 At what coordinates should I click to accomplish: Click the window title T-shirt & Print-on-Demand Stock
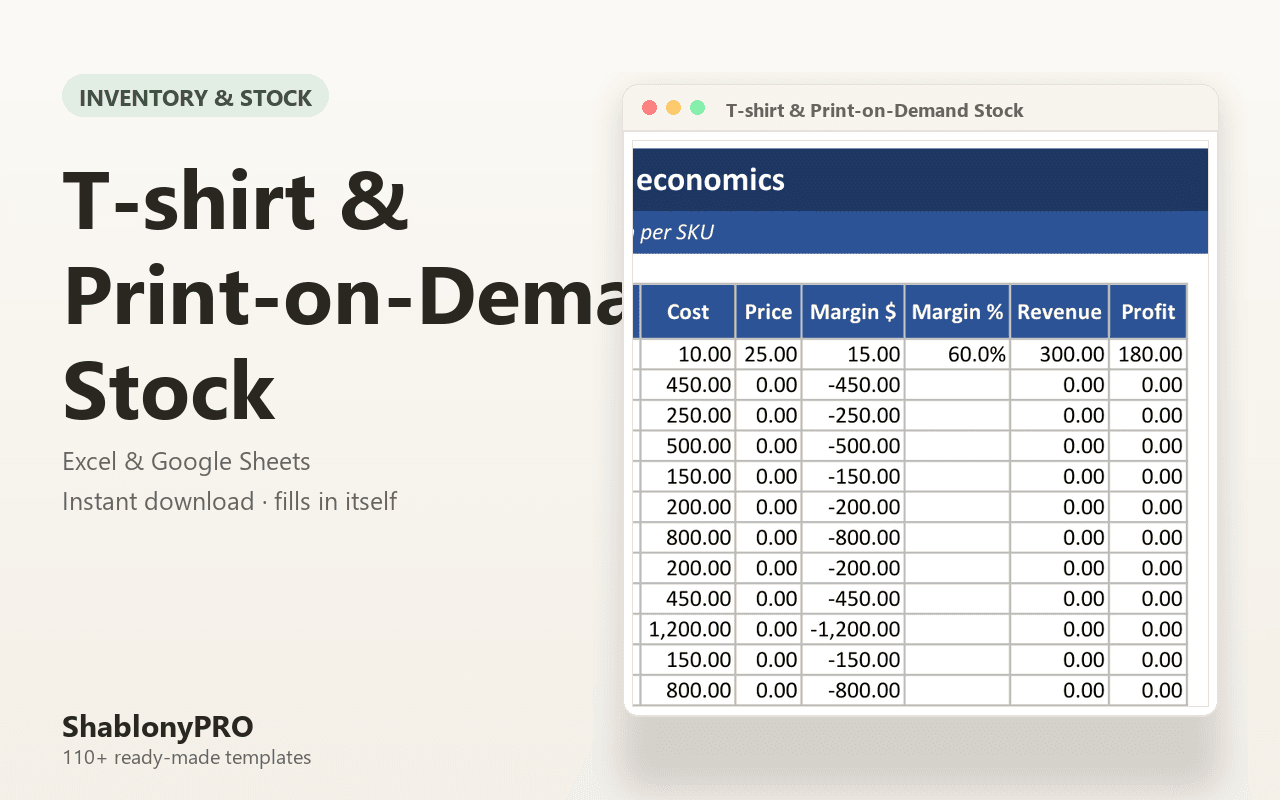875,110
